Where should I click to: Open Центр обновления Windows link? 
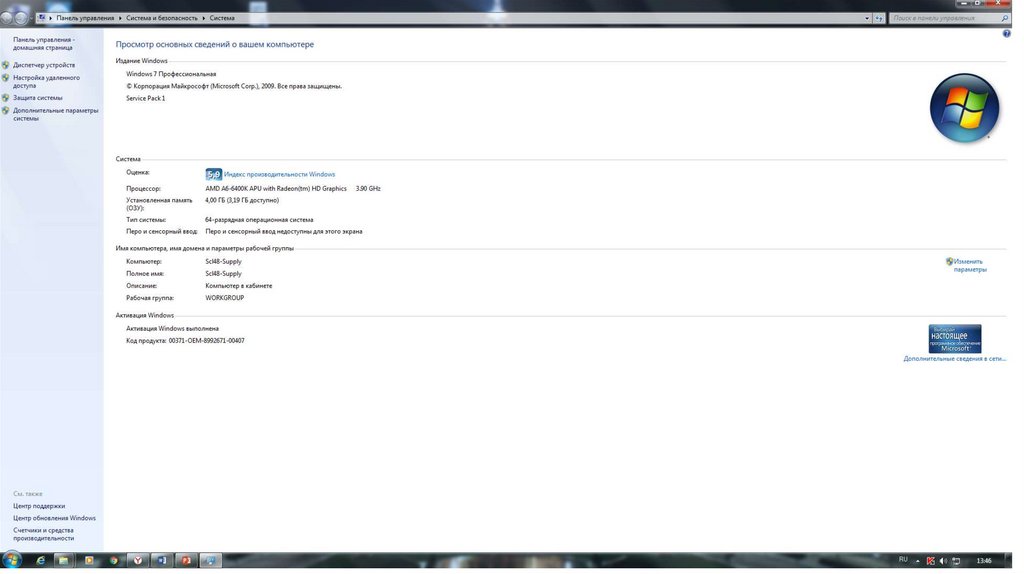pyautogui.click(x=54, y=518)
